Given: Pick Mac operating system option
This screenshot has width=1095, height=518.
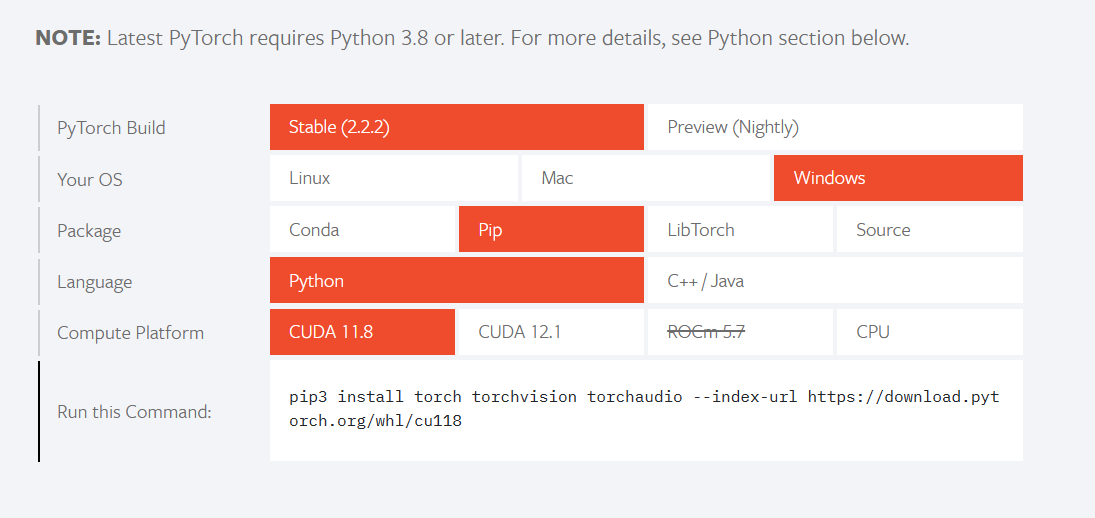Looking at the screenshot, I should click(x=645, y=179).
